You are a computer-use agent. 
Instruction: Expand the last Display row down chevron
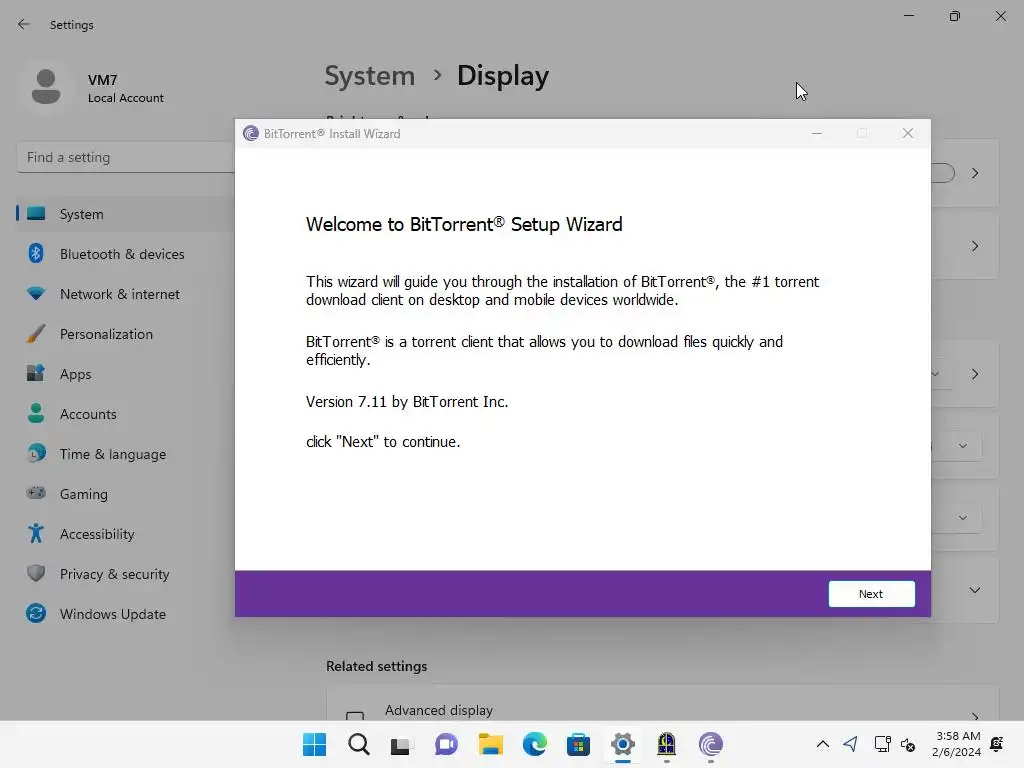[x=975, y=590]
